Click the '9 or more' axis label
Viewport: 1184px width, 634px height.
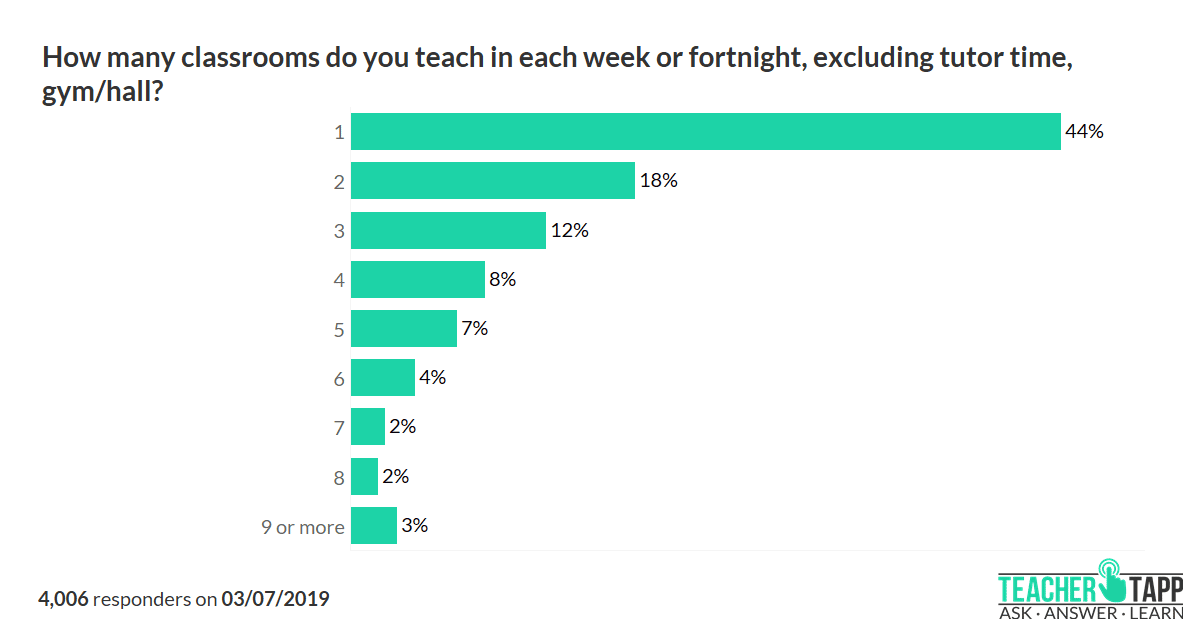pyautogui.click(x=303, y=527)
